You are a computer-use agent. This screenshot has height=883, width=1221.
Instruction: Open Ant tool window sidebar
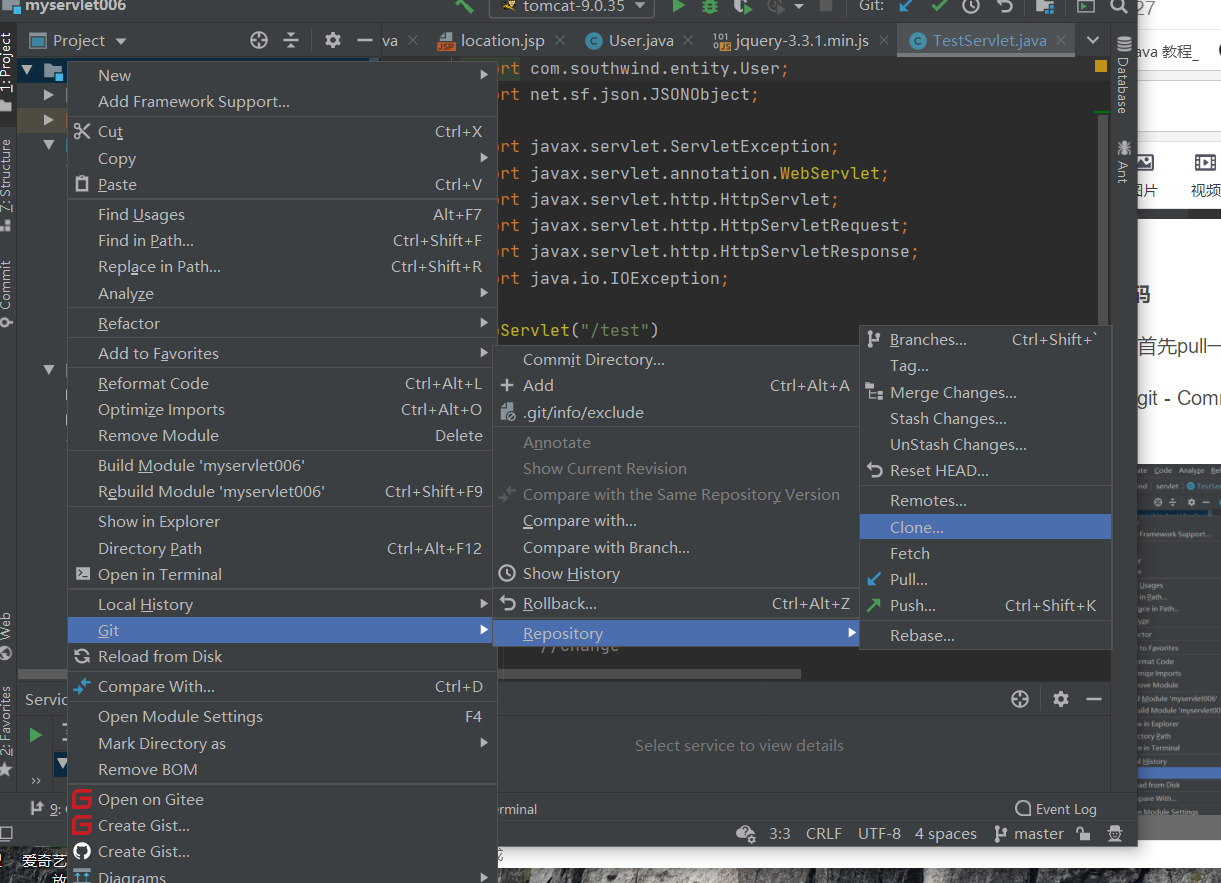(x=1124, y=162)
